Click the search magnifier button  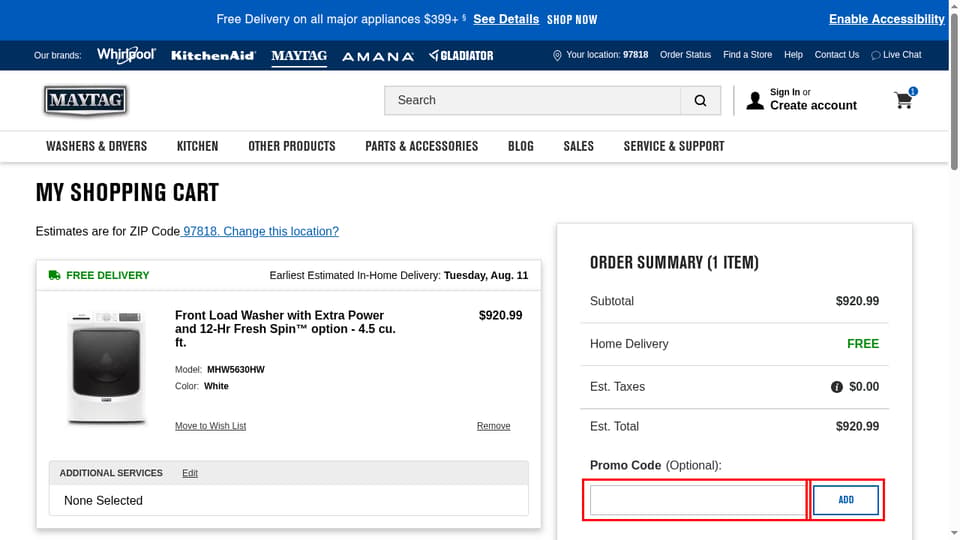click(700, 100)
